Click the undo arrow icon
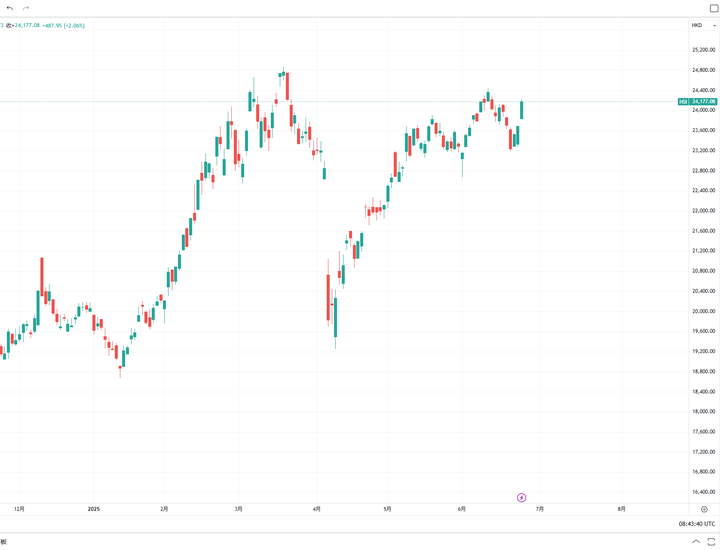Screen dimensions: 720x550 [x=10, y=8]
